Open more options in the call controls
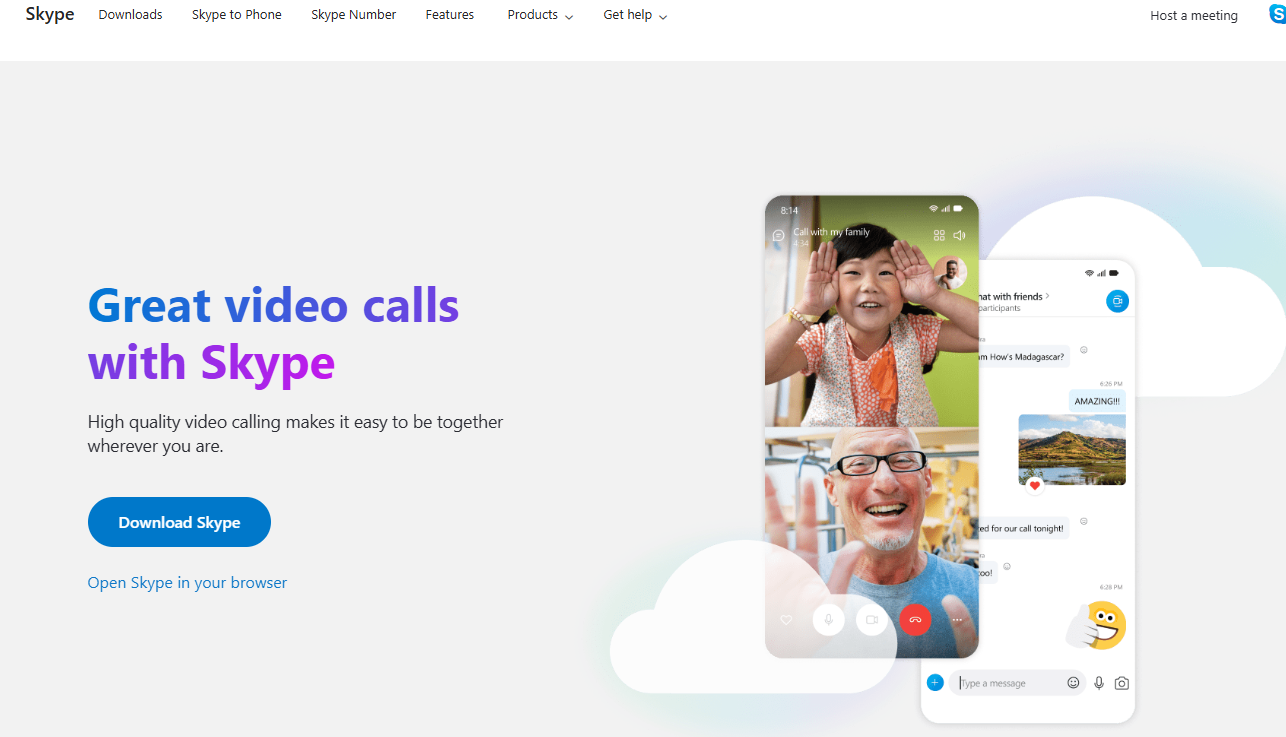The image size is (1286, 737). tap(957, 620)
